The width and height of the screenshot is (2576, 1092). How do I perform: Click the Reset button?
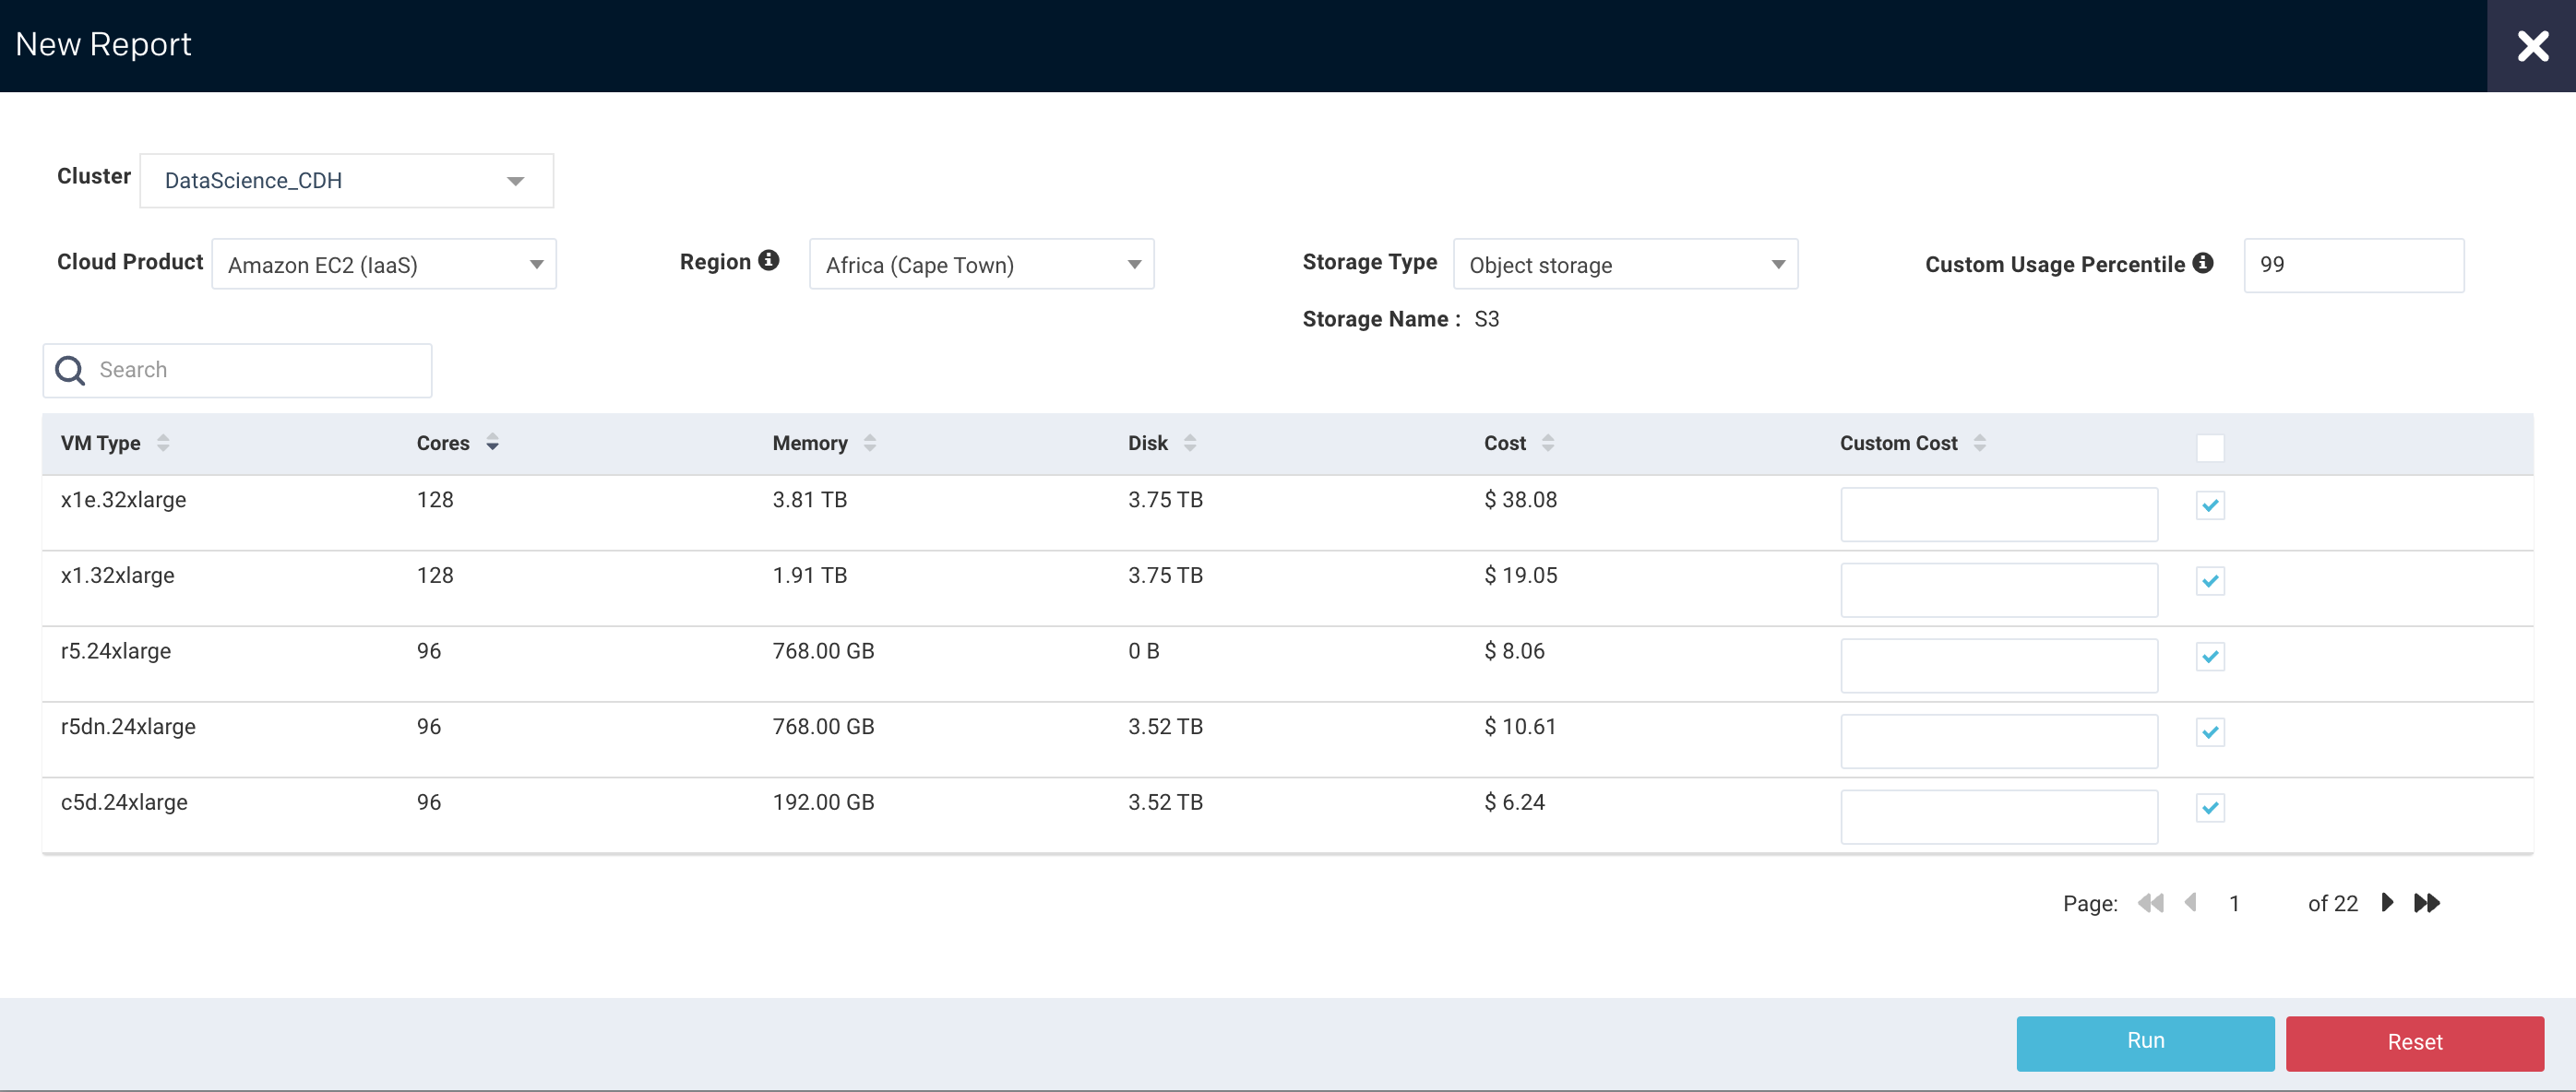click(x=2414, y=1043)
